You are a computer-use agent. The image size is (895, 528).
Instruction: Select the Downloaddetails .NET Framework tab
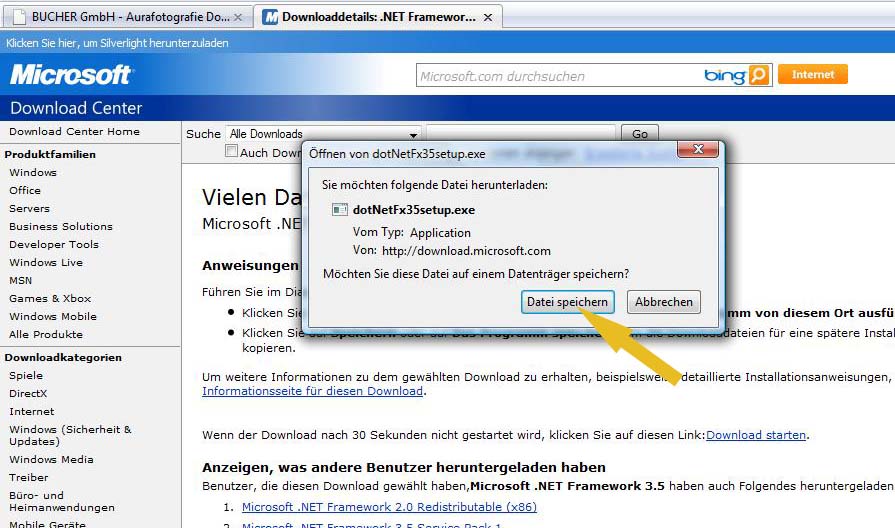point(378,17)
